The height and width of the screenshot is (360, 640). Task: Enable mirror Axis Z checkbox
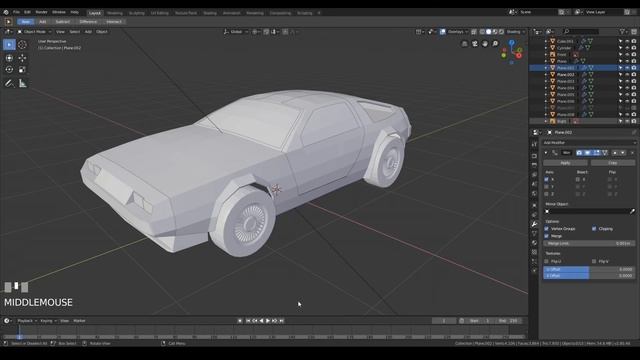click(x=547, y=194)
